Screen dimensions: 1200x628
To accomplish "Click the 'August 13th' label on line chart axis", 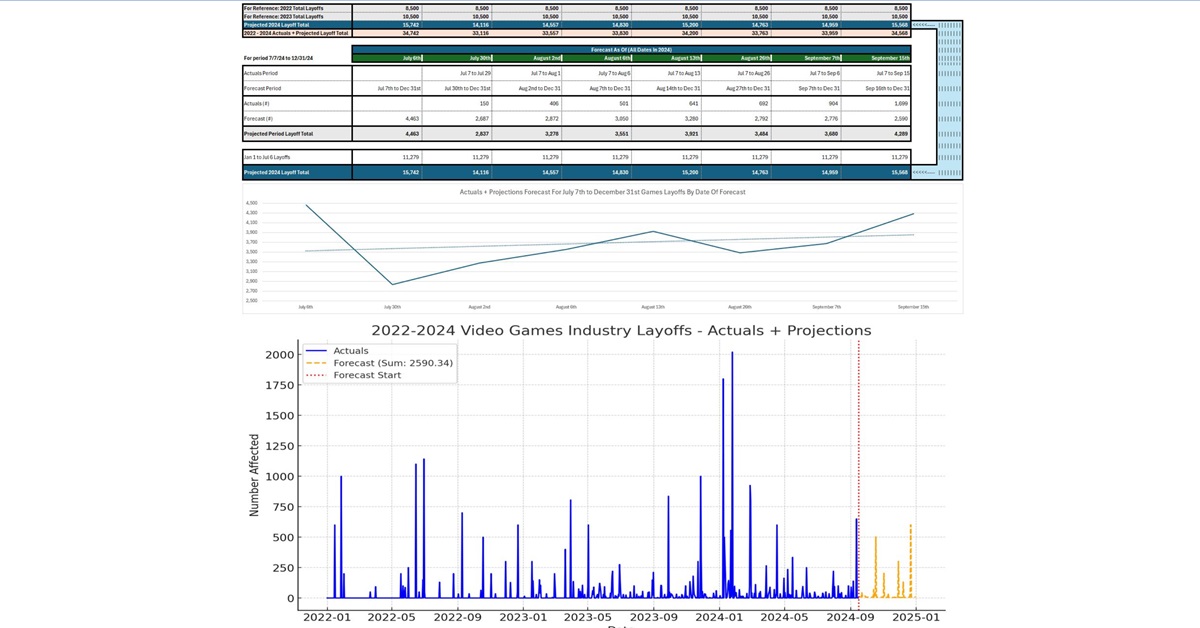I will (x=653, y=308).
